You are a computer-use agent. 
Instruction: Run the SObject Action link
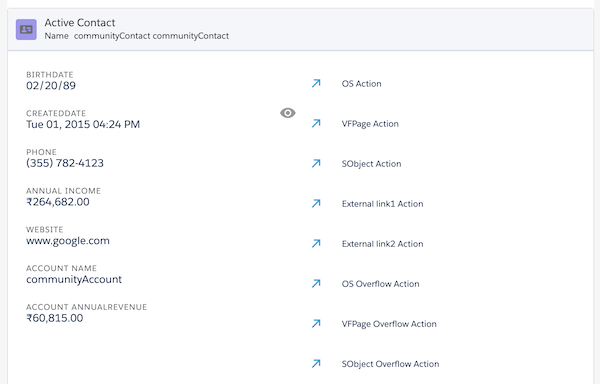pyautogui.click(x=372, y=164)
